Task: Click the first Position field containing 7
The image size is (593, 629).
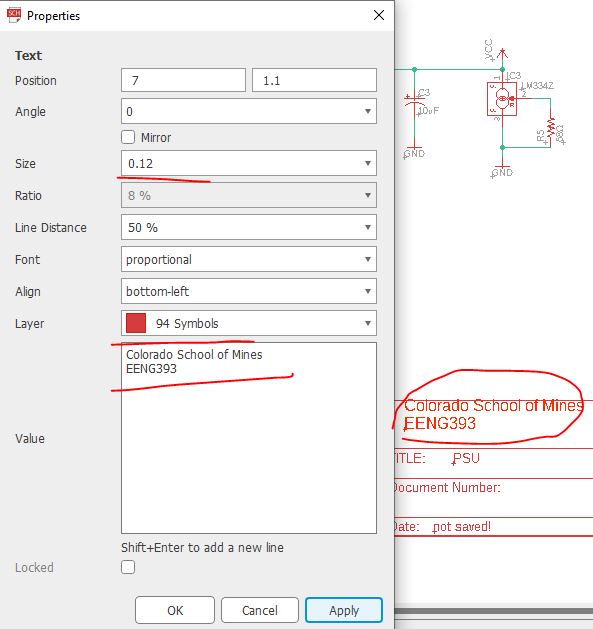Action: [x=183, y=80]
